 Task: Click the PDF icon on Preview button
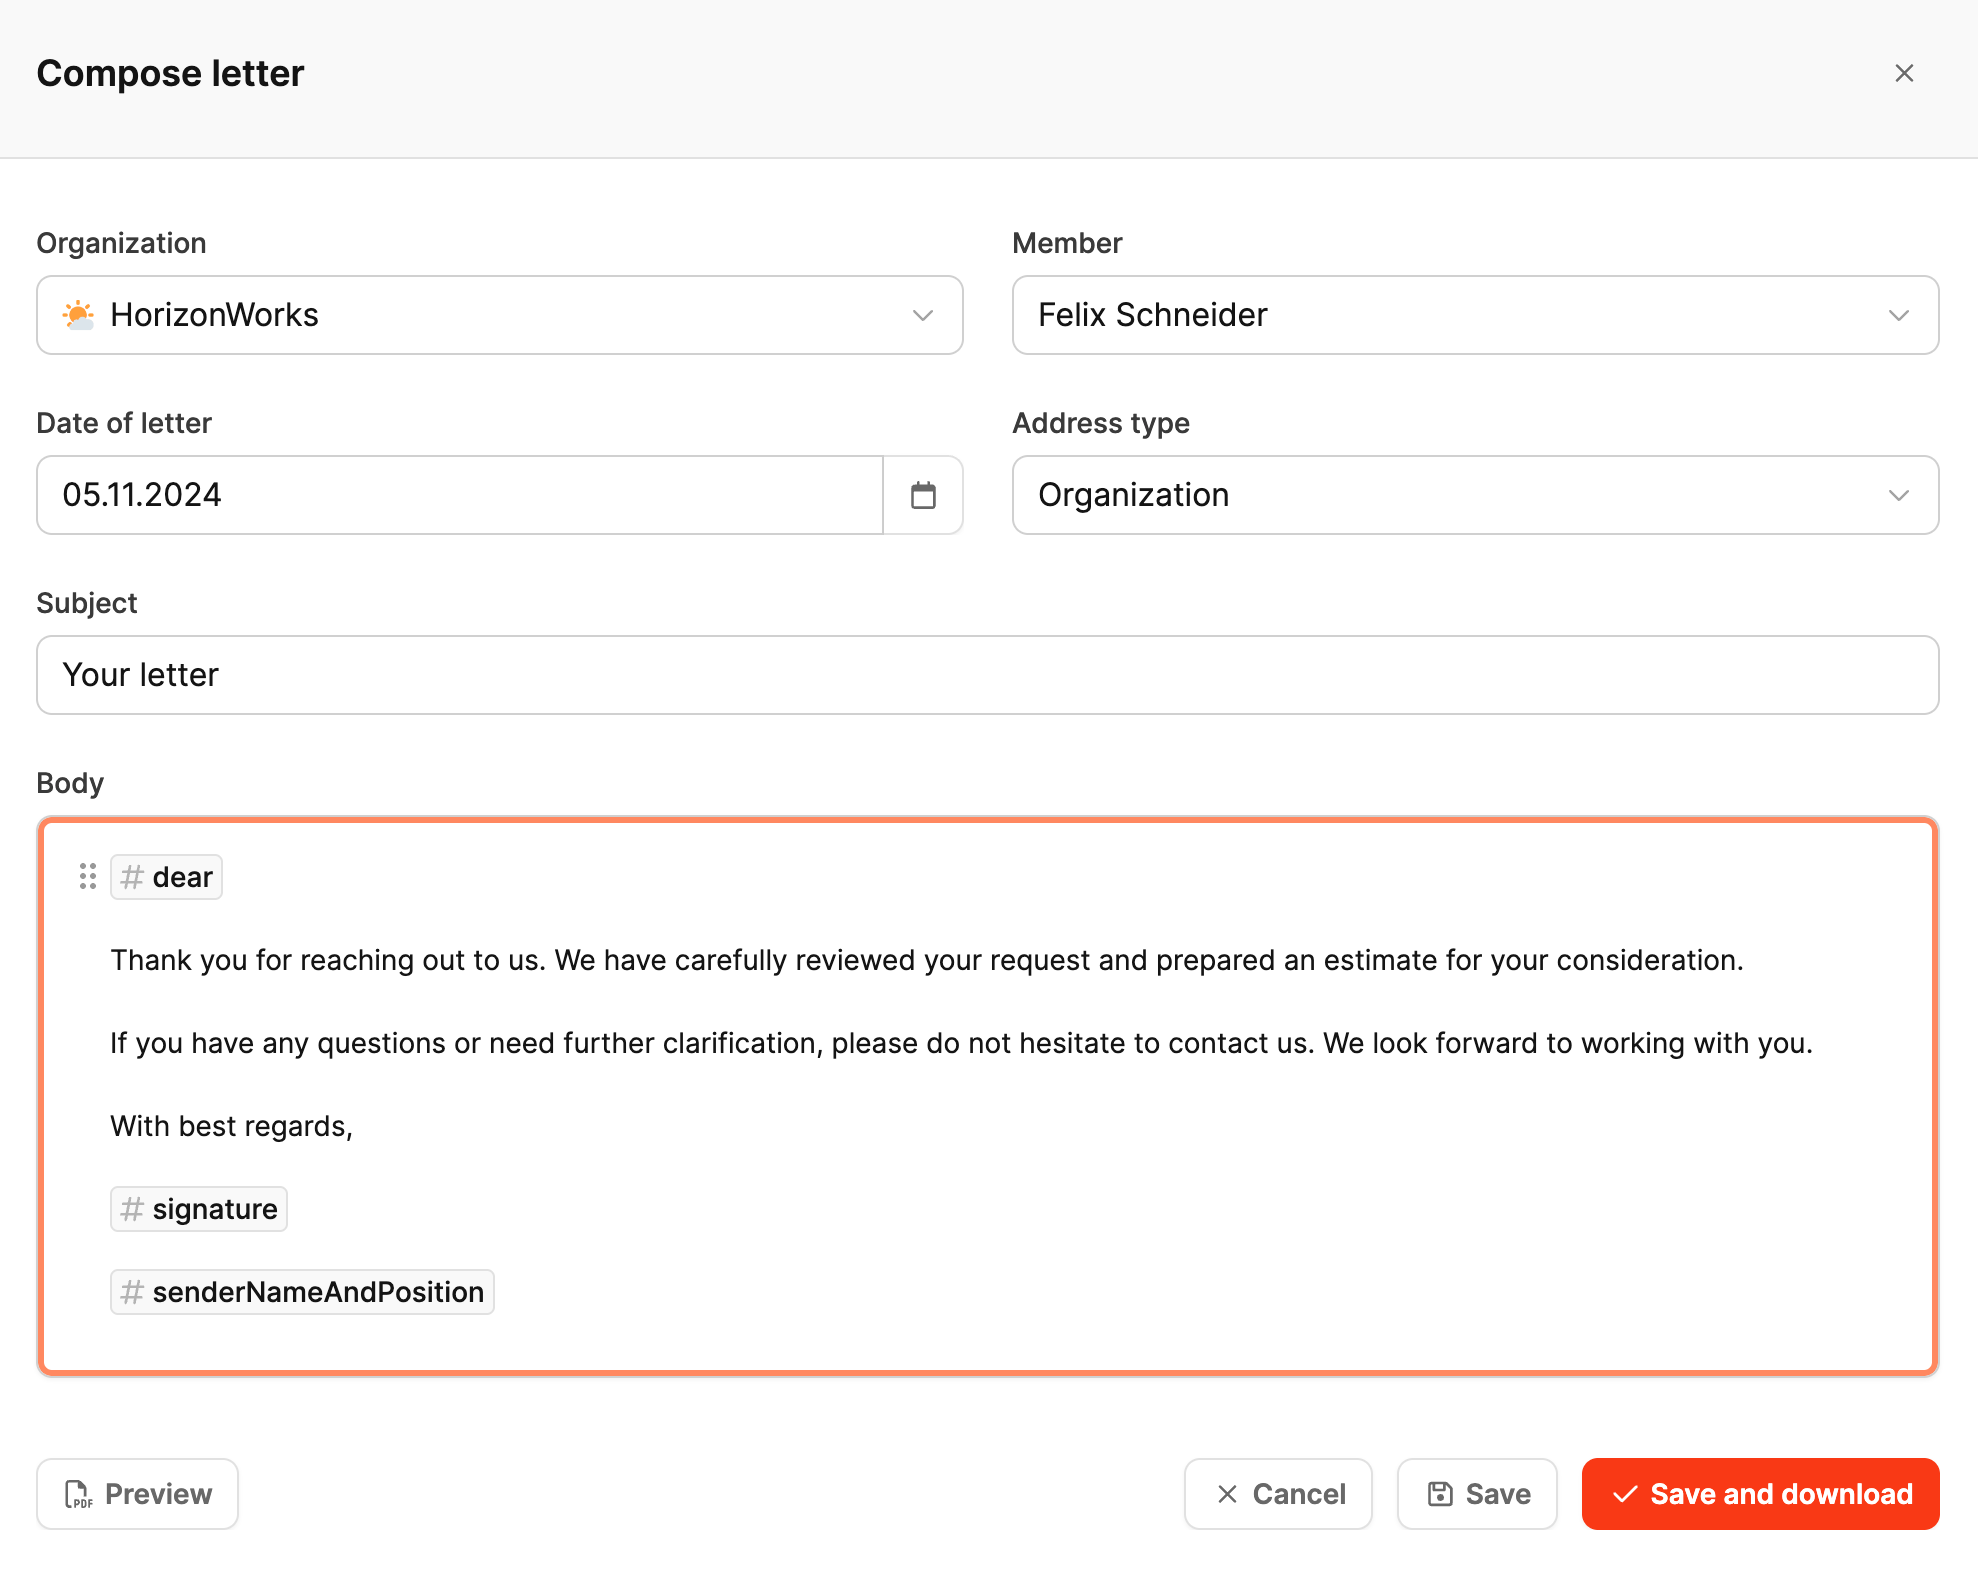pos(78,1494)
